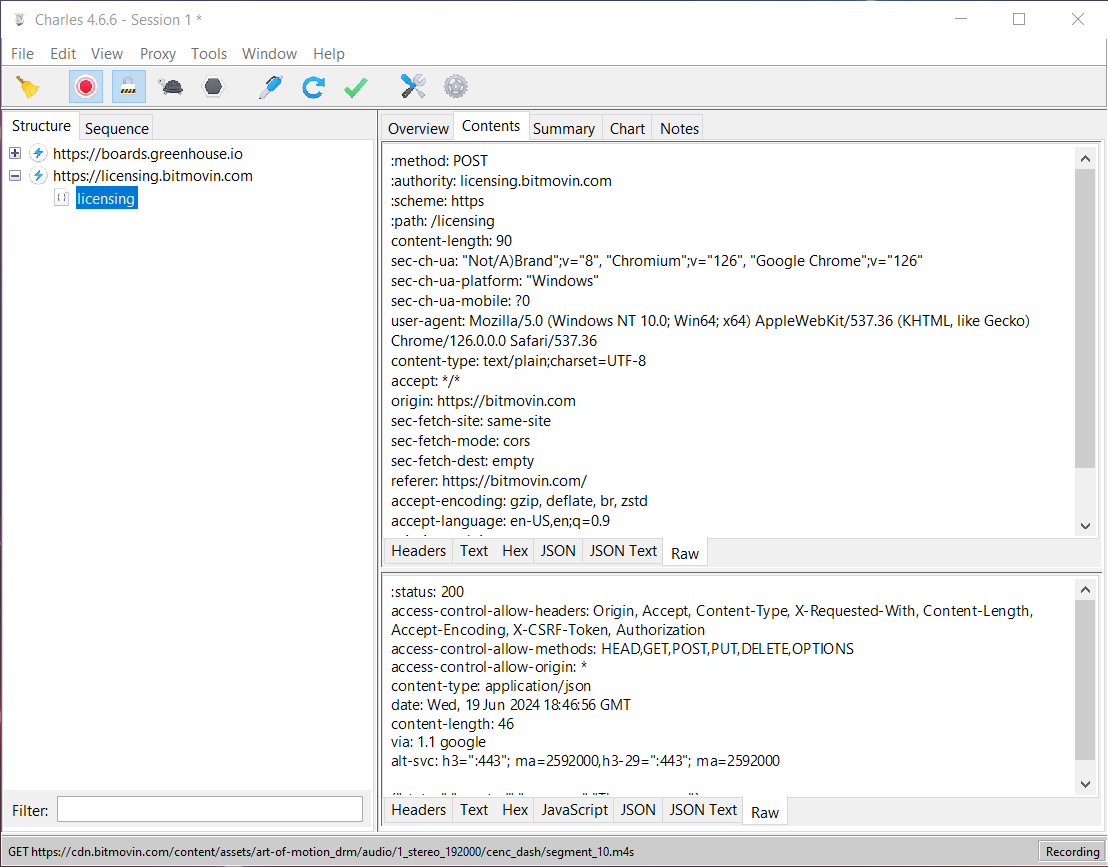This screenshot has width=1108, height=867.
Task: Click the lightning icon beside boards.greenhouse.io
Action: (38, 153)
